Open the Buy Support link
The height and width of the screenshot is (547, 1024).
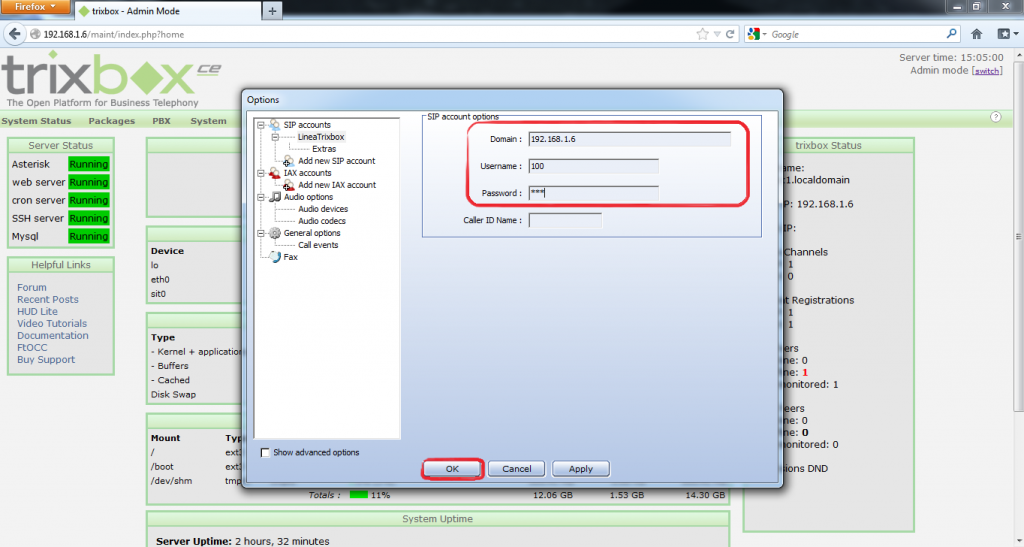pos(46,360)
